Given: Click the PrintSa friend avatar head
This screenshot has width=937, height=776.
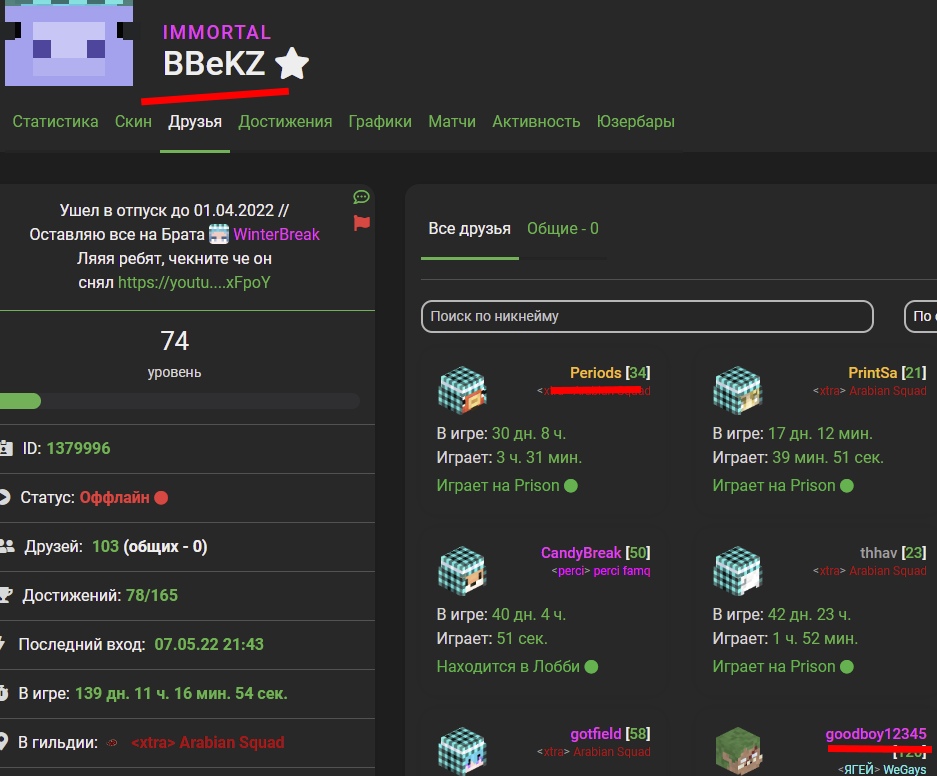Looking at the screenshot, I should pyautogui.click(x=738, y=390).
